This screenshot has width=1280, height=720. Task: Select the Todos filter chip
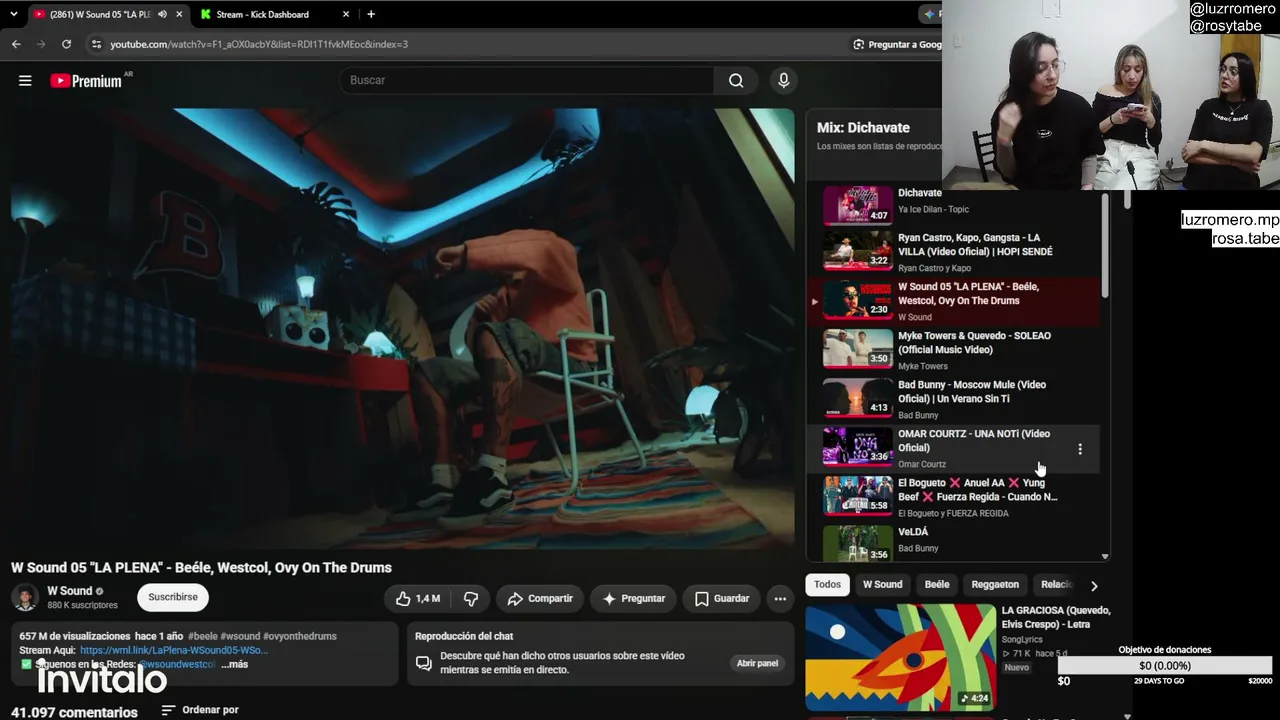pos(827,584)
